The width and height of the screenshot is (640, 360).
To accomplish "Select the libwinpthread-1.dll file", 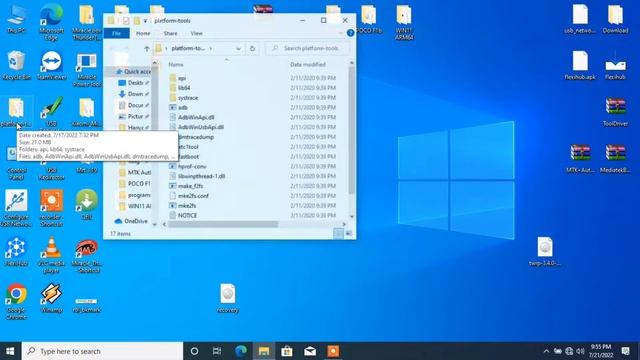I will (x=197, y=176).
